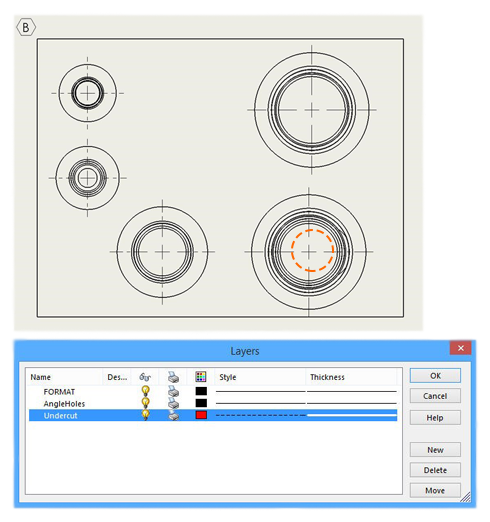Screen dimensions: 490x522
Task: Click the Move button
Action: coord(435,490)
